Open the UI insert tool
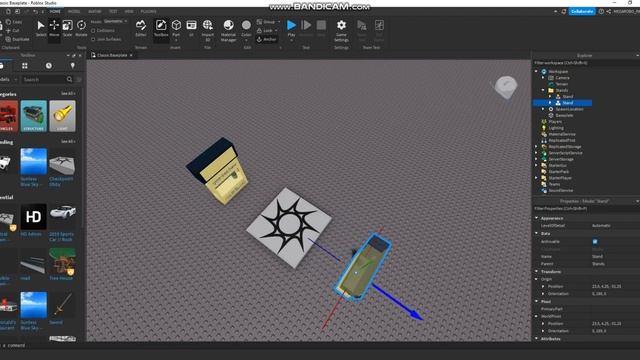640x360 pixels. point(191,29)
